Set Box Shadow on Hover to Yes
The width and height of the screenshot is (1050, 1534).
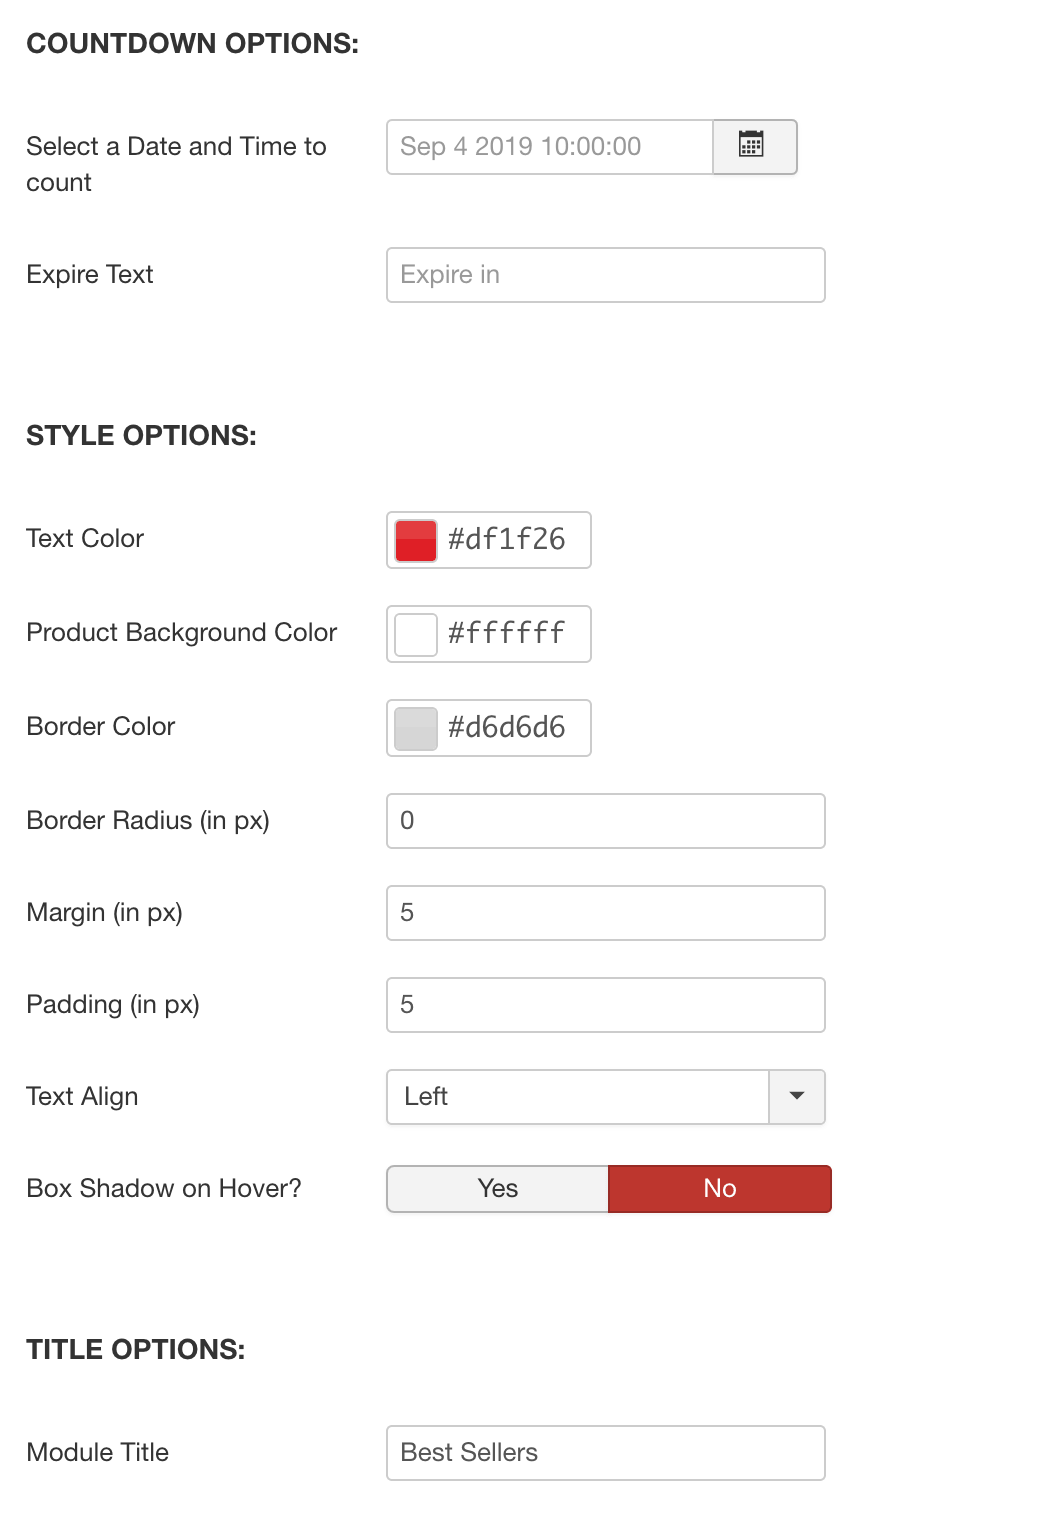click(x=498, y=1189)
